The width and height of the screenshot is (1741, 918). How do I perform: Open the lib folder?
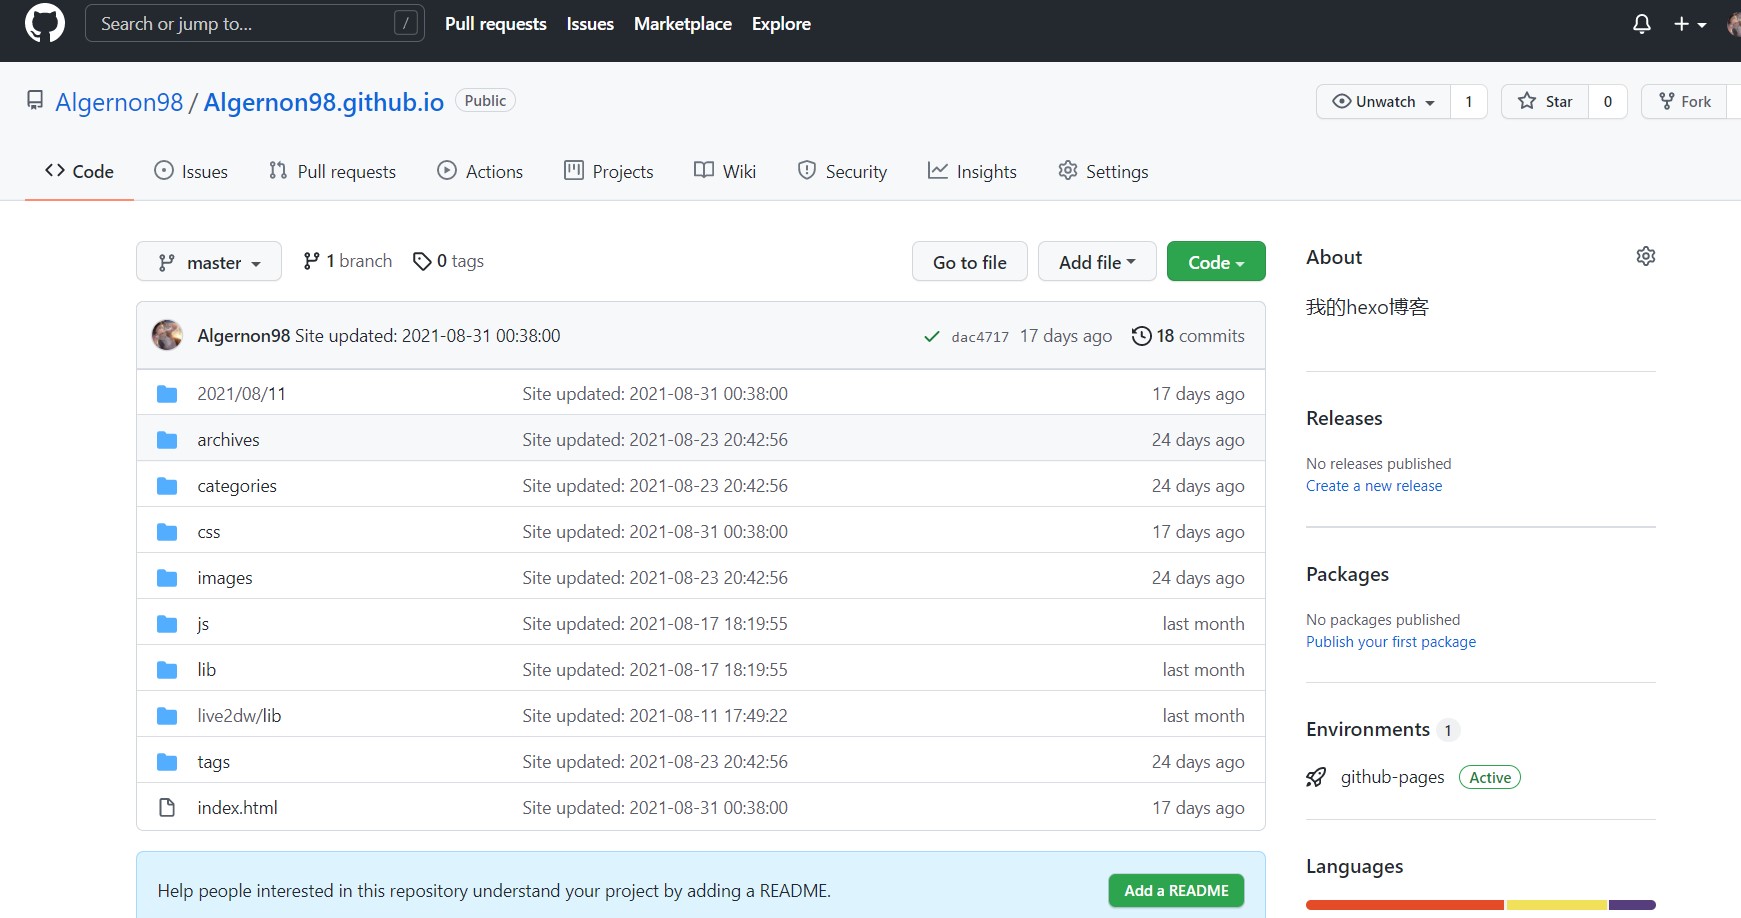(206, 670)
